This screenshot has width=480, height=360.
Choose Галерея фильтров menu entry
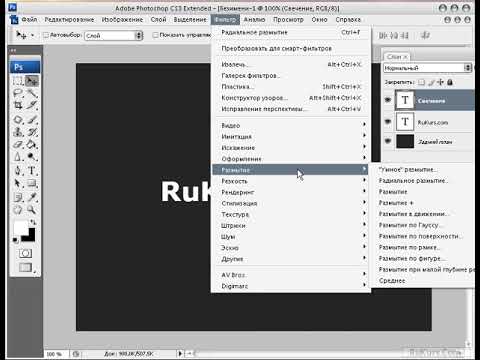290,76
